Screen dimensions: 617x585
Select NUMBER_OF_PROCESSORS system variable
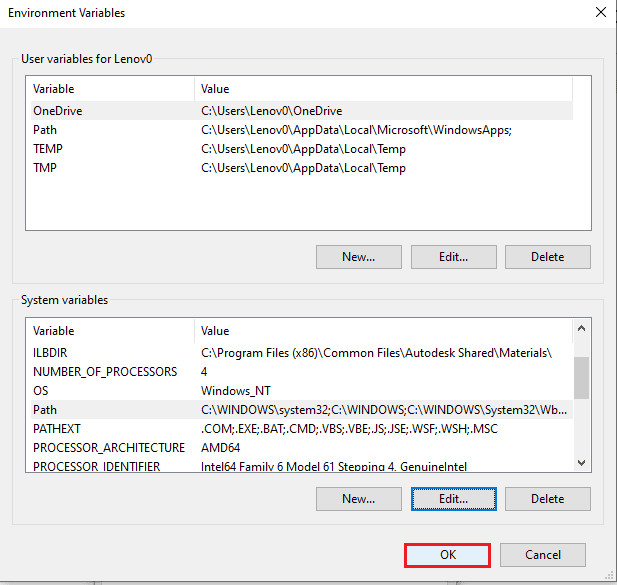click(x=105, y=372)
